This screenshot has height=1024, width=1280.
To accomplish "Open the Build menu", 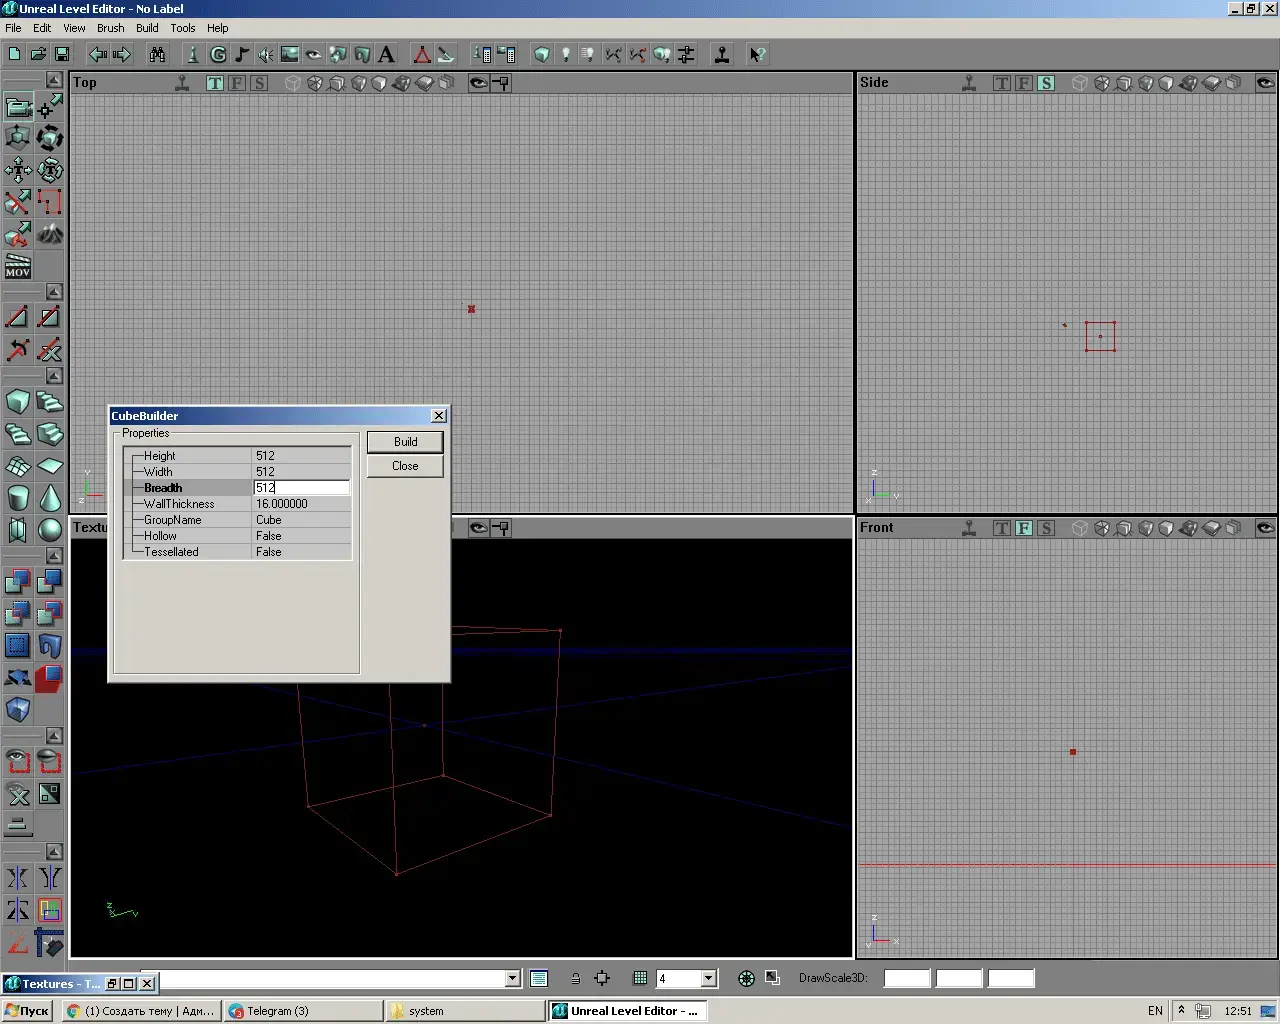I will click(x=147, y=28).
